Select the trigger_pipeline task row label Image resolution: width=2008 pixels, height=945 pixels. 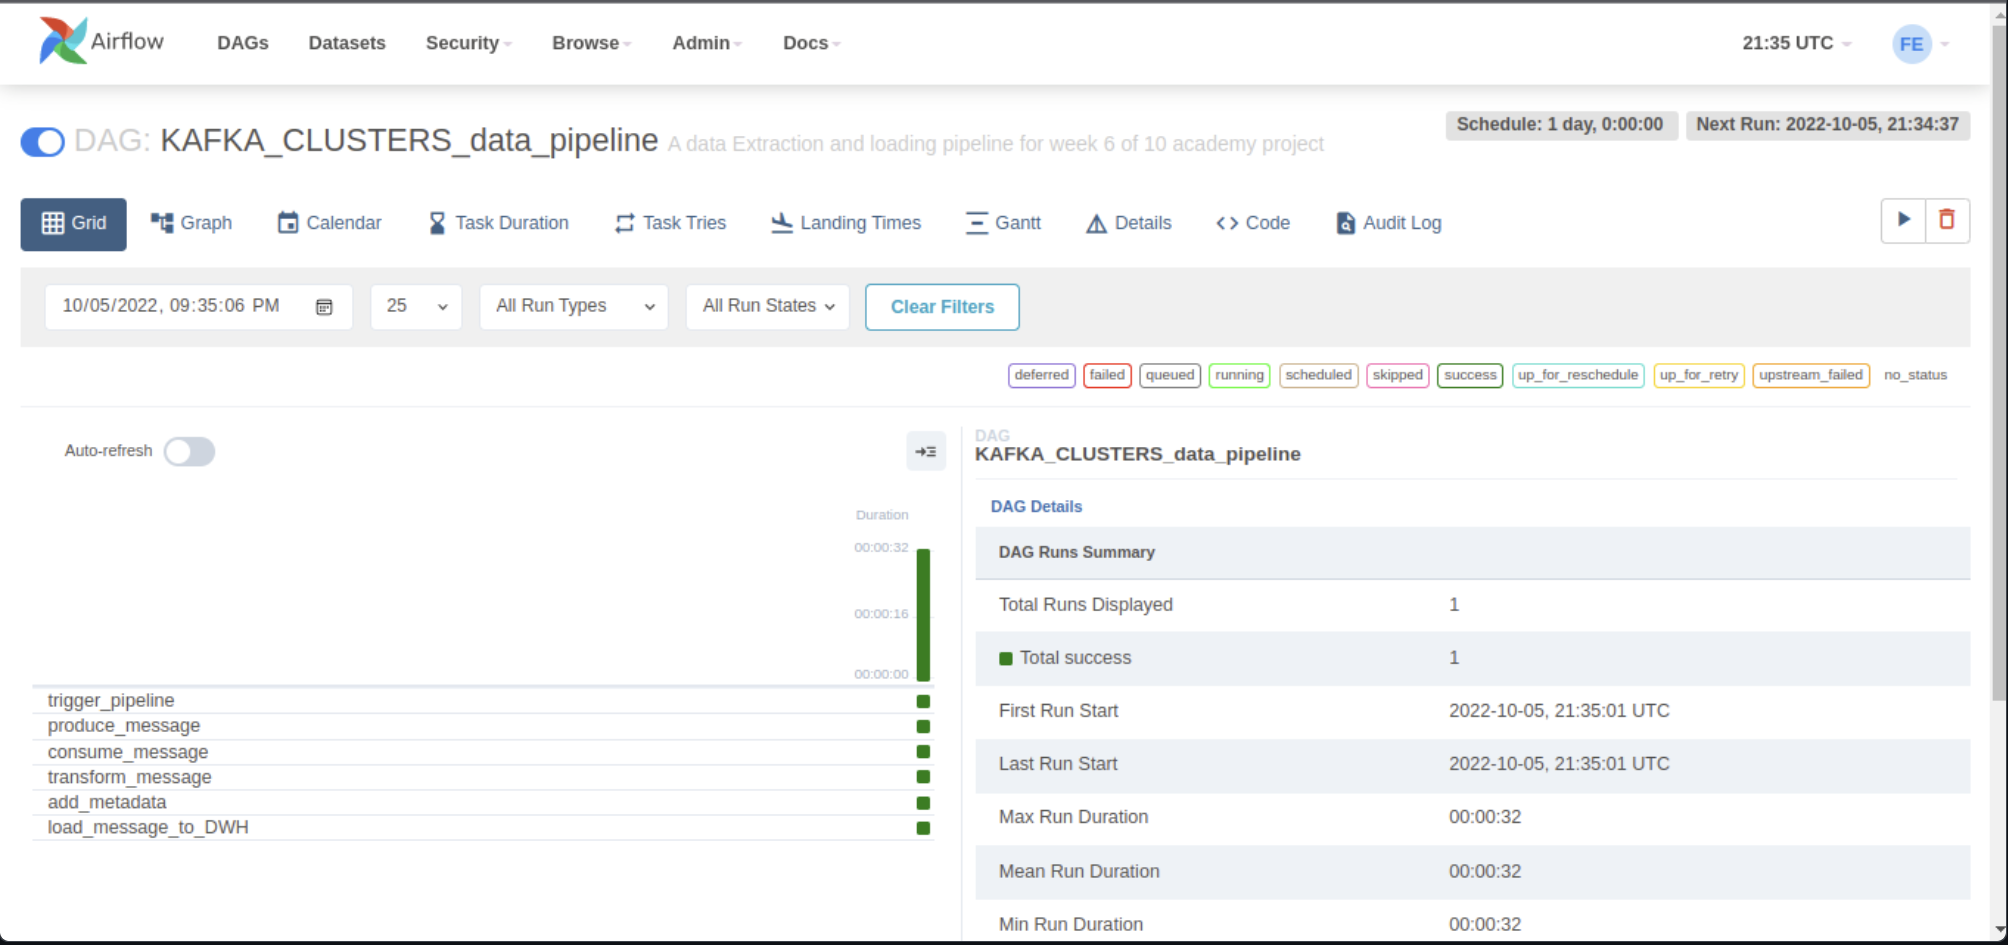[111, 701]
